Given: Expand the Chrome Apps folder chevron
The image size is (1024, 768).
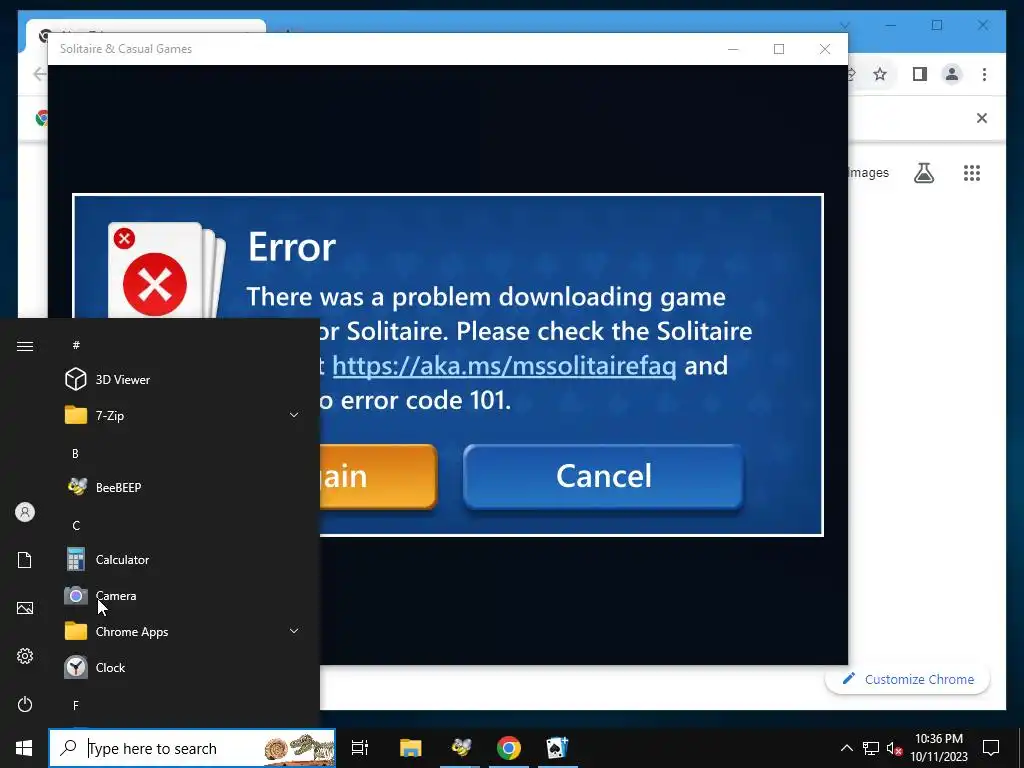Looking at the screenshot, I should point(294,632).
